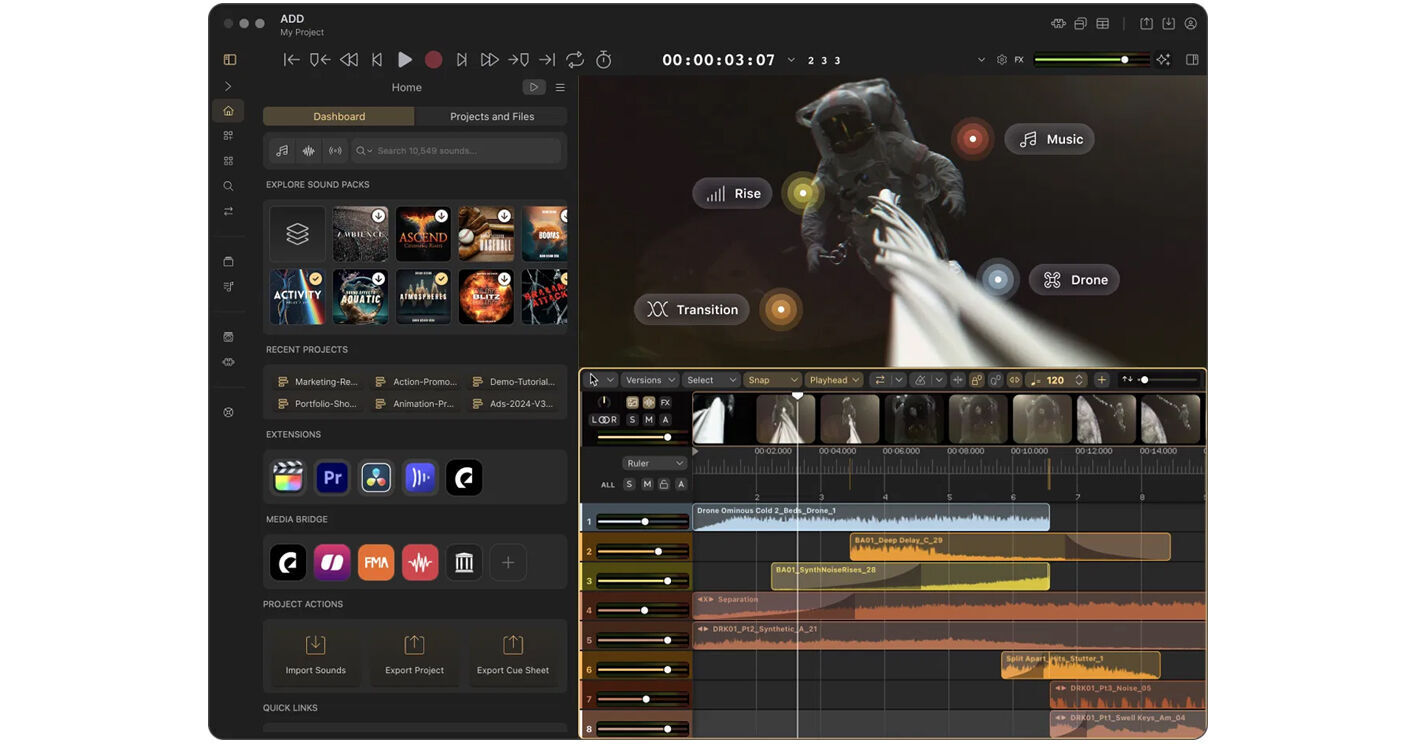Click the sound search input field
1417x744 pixels.
point(457,151)
